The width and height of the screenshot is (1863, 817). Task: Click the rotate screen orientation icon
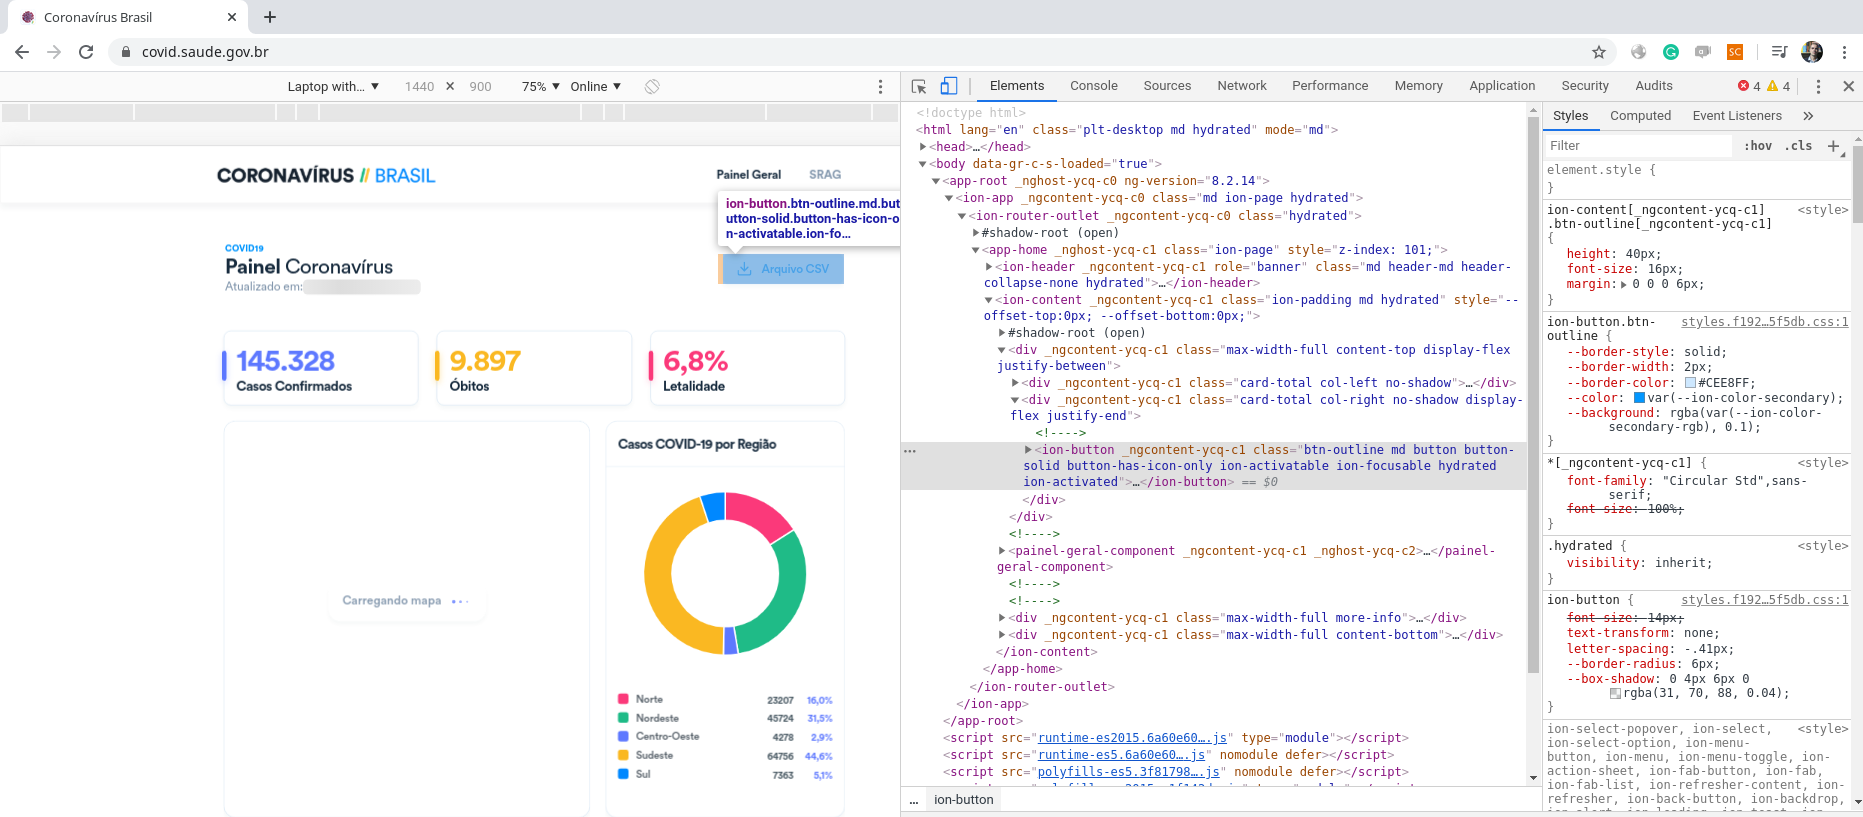(x=652, y=87)
